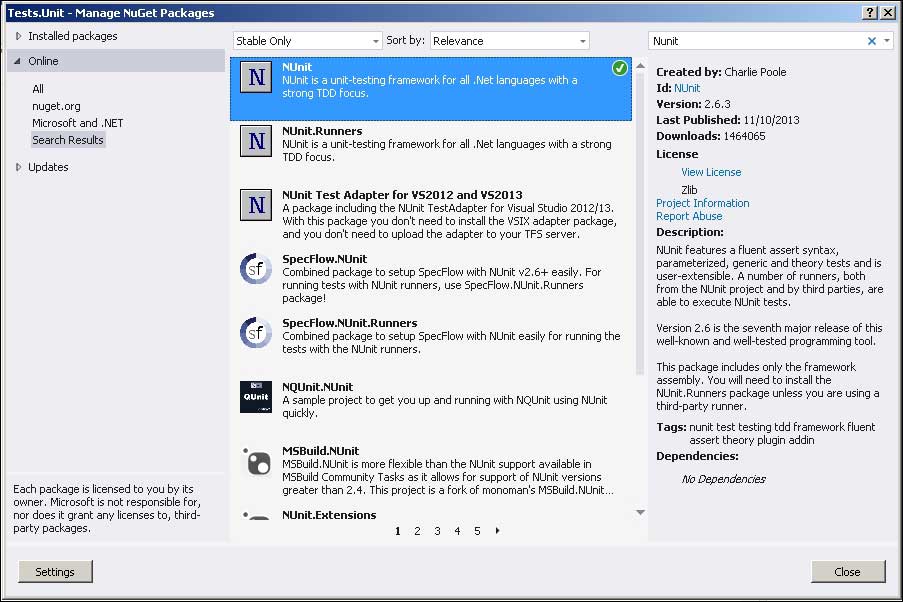Open the search box history dropdown arrow
The width and height of the screenshot is (903, 602).
tap(887, 41)
